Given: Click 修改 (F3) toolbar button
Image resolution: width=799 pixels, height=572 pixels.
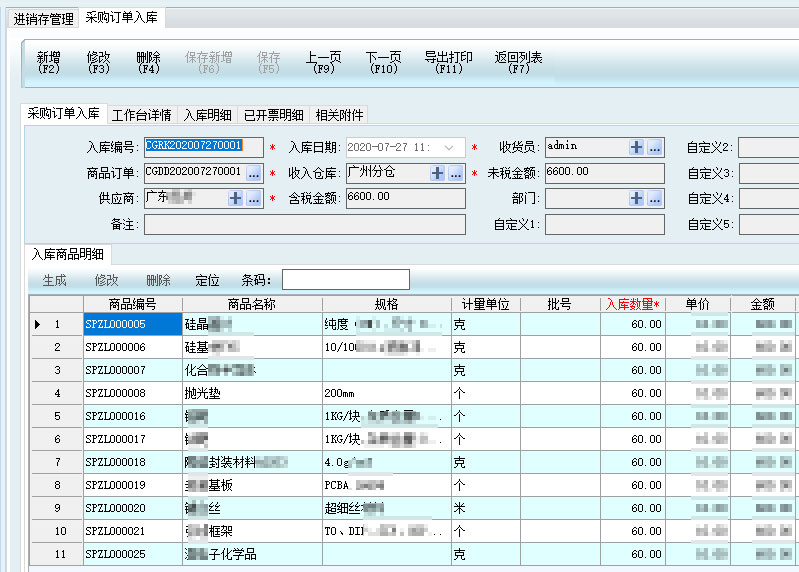Looking at the screenshot, I should coord(98,63).
